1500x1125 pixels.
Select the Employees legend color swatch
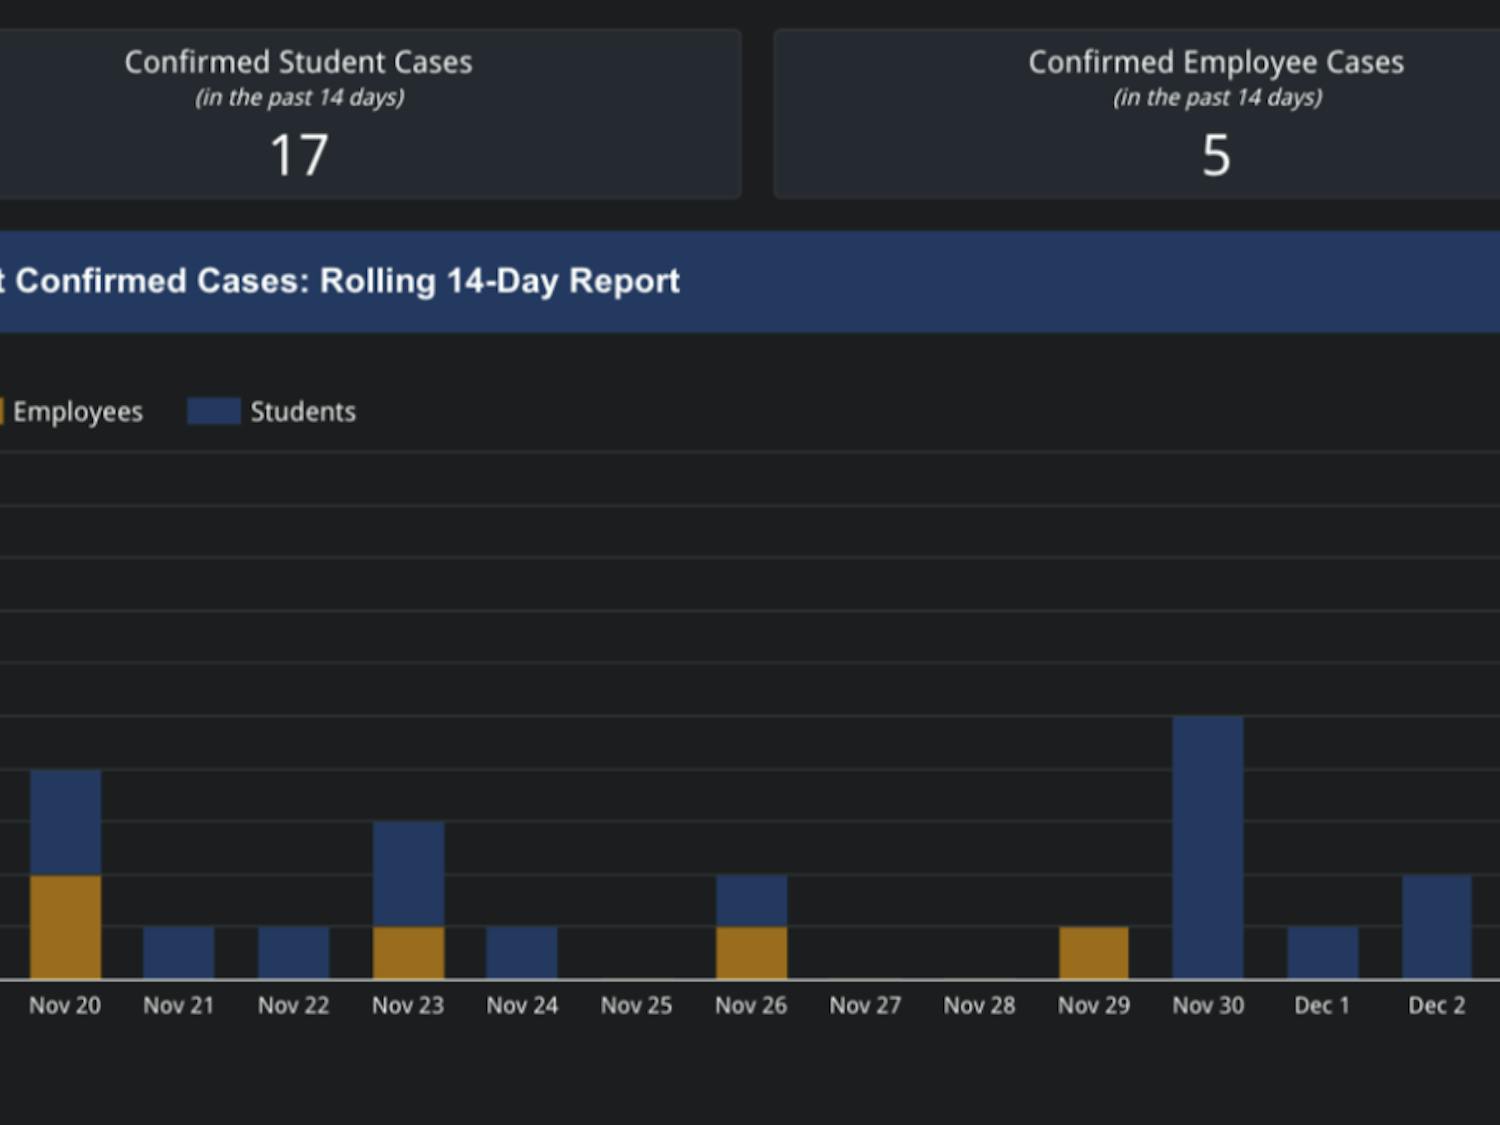coord(5,411)
